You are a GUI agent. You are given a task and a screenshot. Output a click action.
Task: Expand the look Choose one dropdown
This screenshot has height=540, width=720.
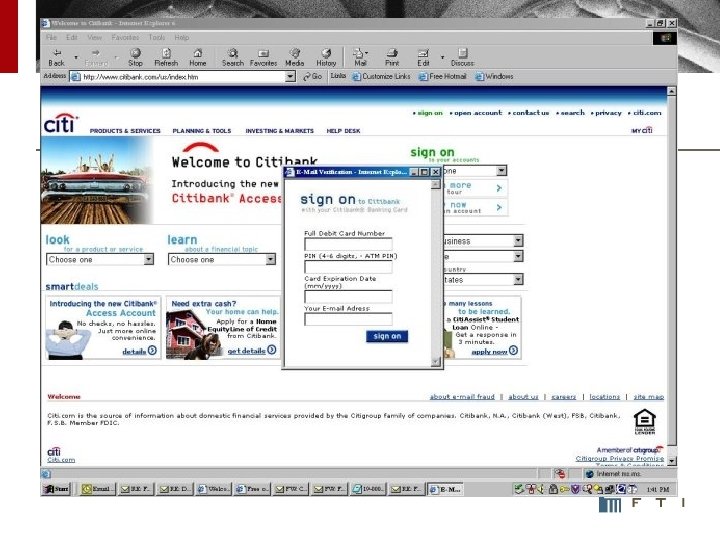148,259
